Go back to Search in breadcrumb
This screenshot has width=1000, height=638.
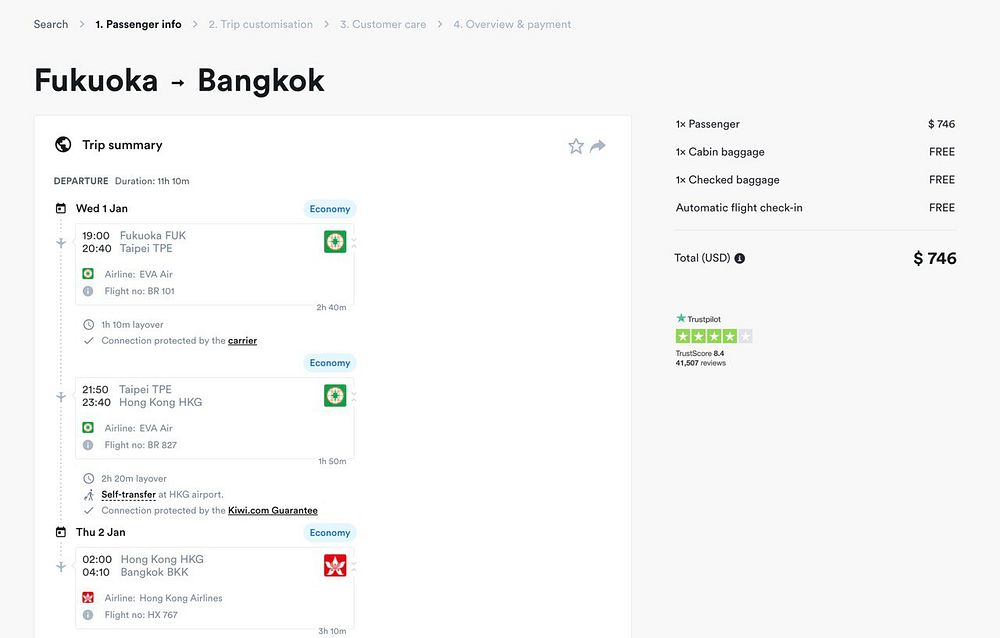51,24
